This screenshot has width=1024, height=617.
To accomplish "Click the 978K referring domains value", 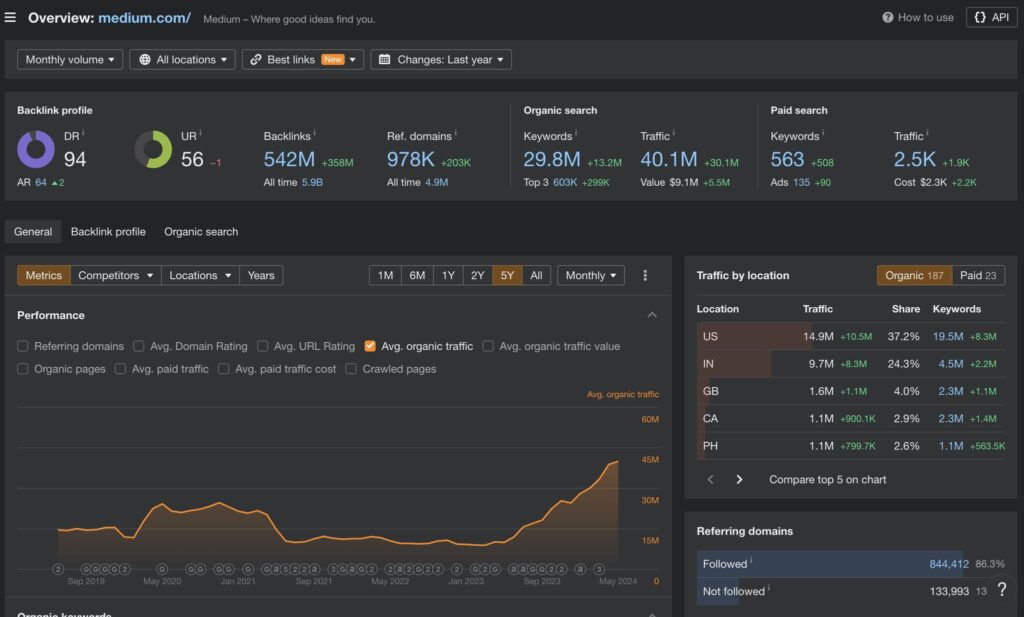I will (410, 159).
